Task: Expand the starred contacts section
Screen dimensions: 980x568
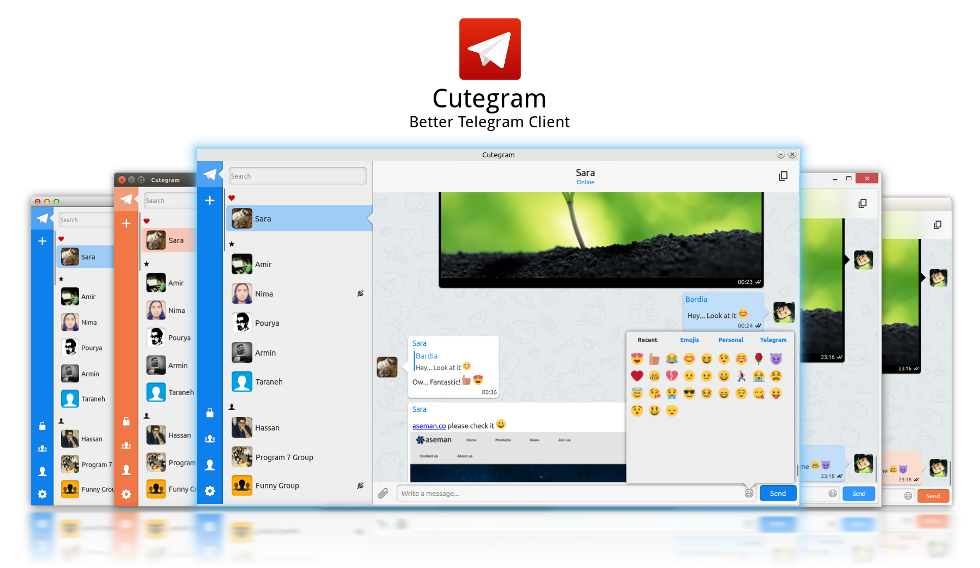Action: point(232,244)
